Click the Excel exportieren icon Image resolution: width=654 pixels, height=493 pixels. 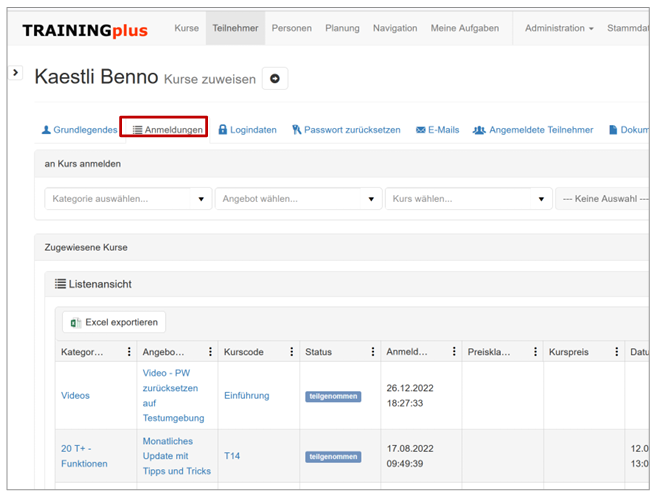(76, 322)
